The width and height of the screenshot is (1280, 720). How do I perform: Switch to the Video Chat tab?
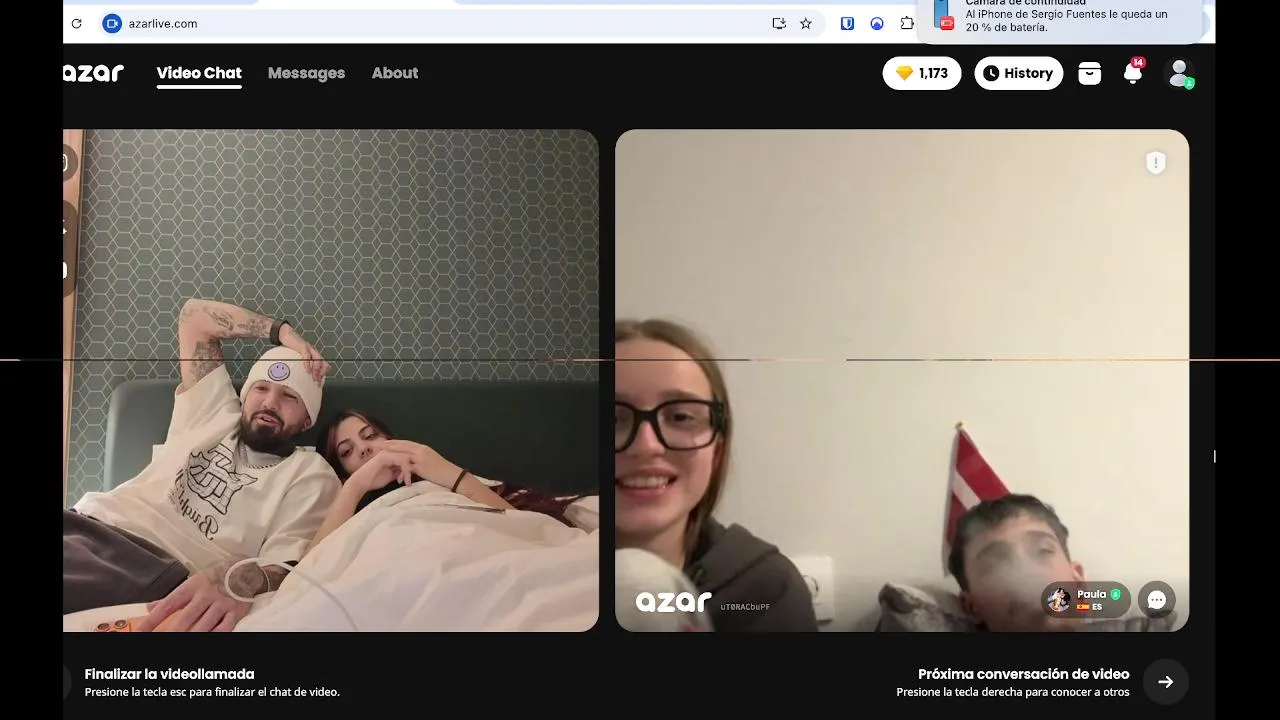(199, 73)
